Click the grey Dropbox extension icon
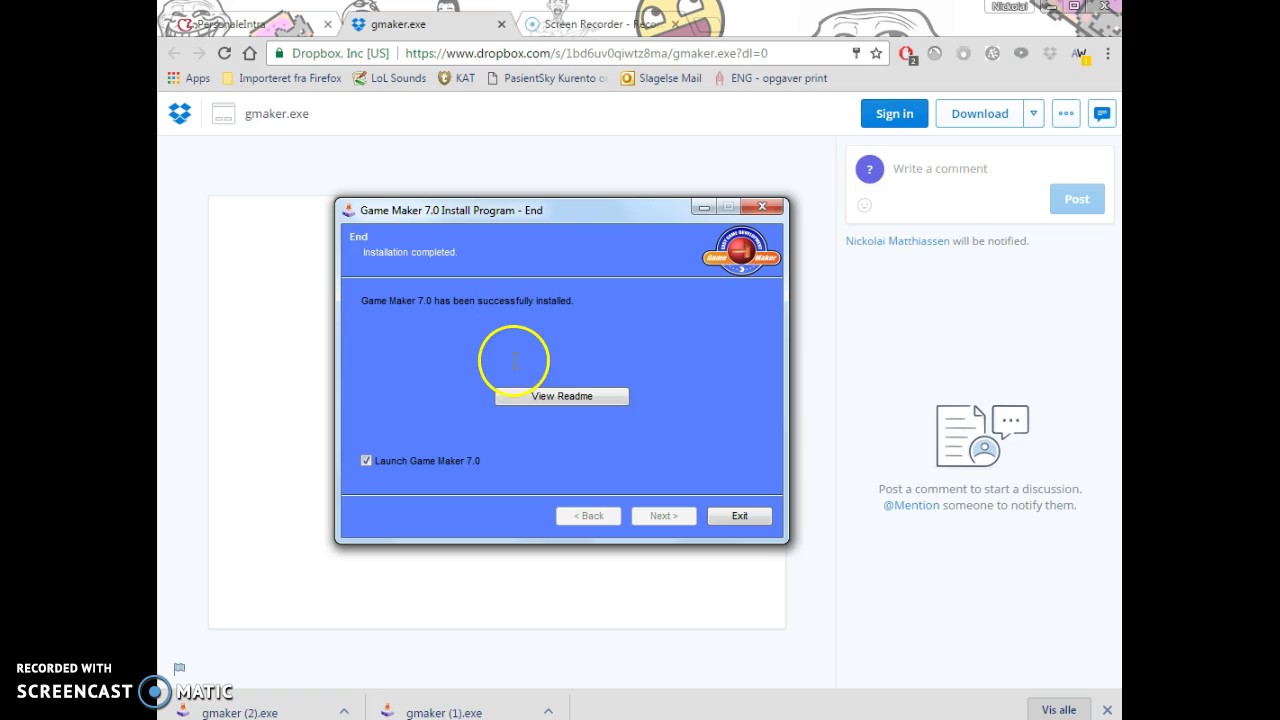Screen dimensions: 1280x720 pyautogui.click(x=1050, y=54)
